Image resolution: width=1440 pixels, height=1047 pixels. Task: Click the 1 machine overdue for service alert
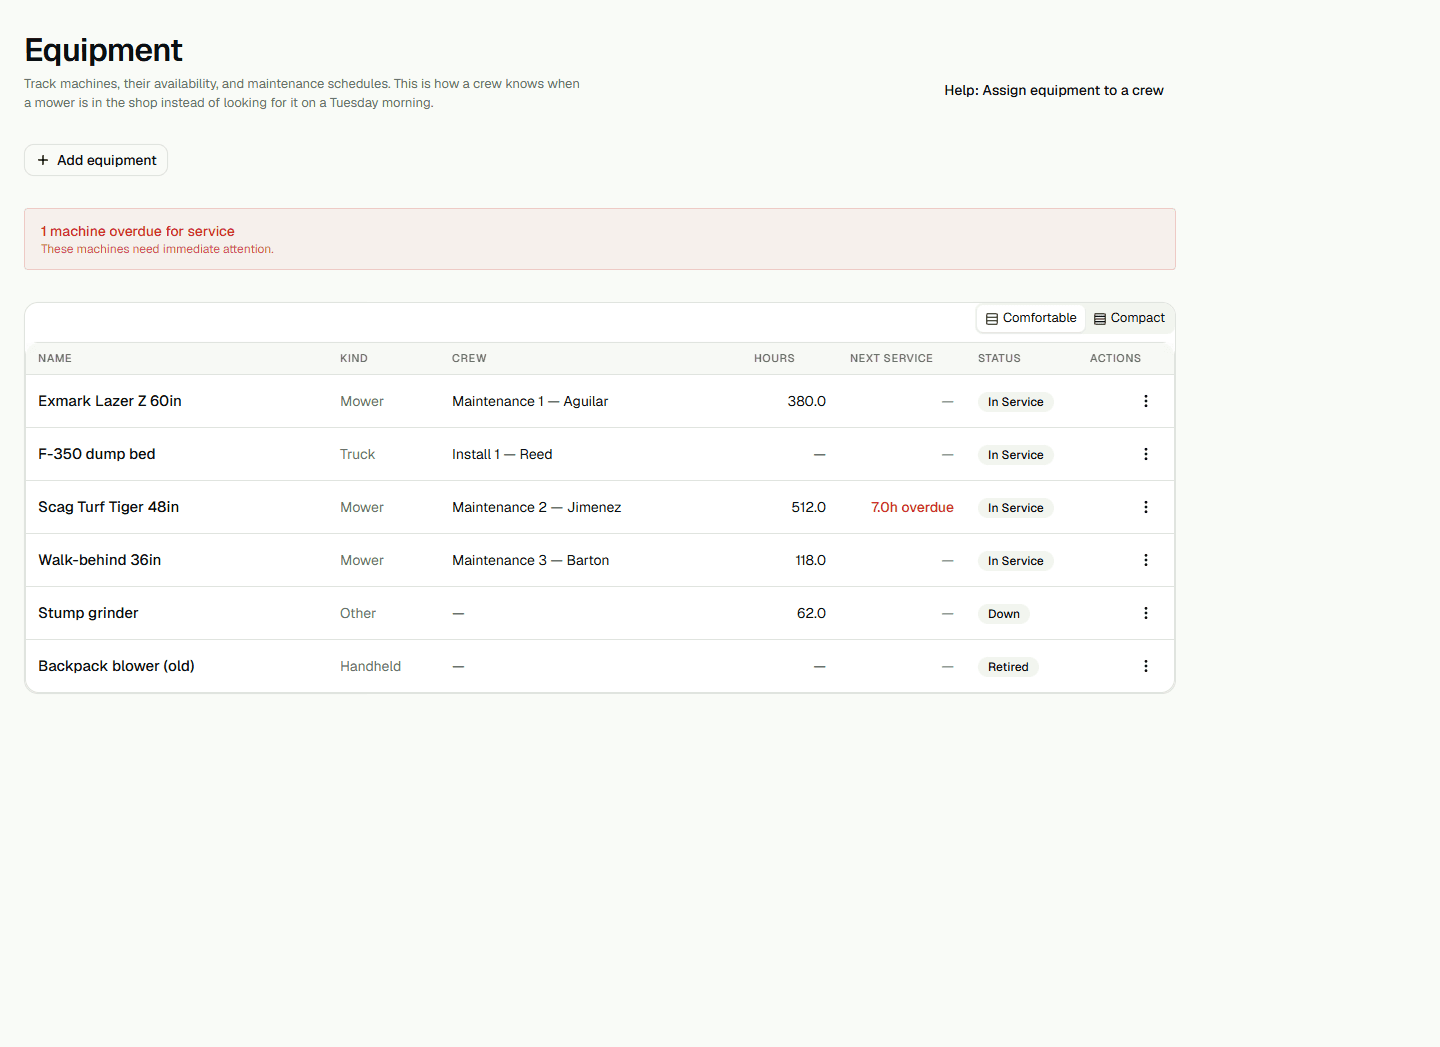(x=600, y=239)
